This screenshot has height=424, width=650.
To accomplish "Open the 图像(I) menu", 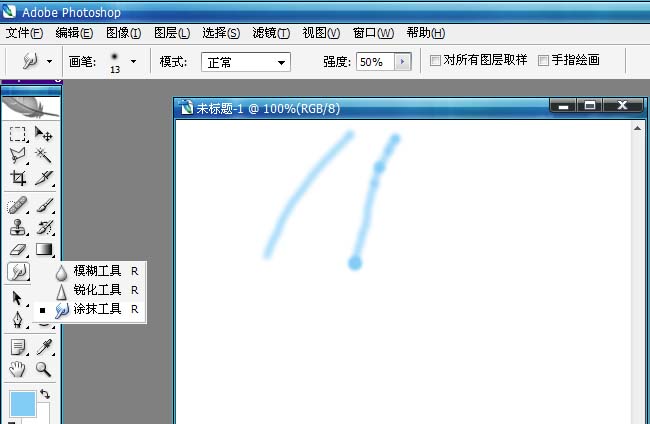I will point(124,33).
